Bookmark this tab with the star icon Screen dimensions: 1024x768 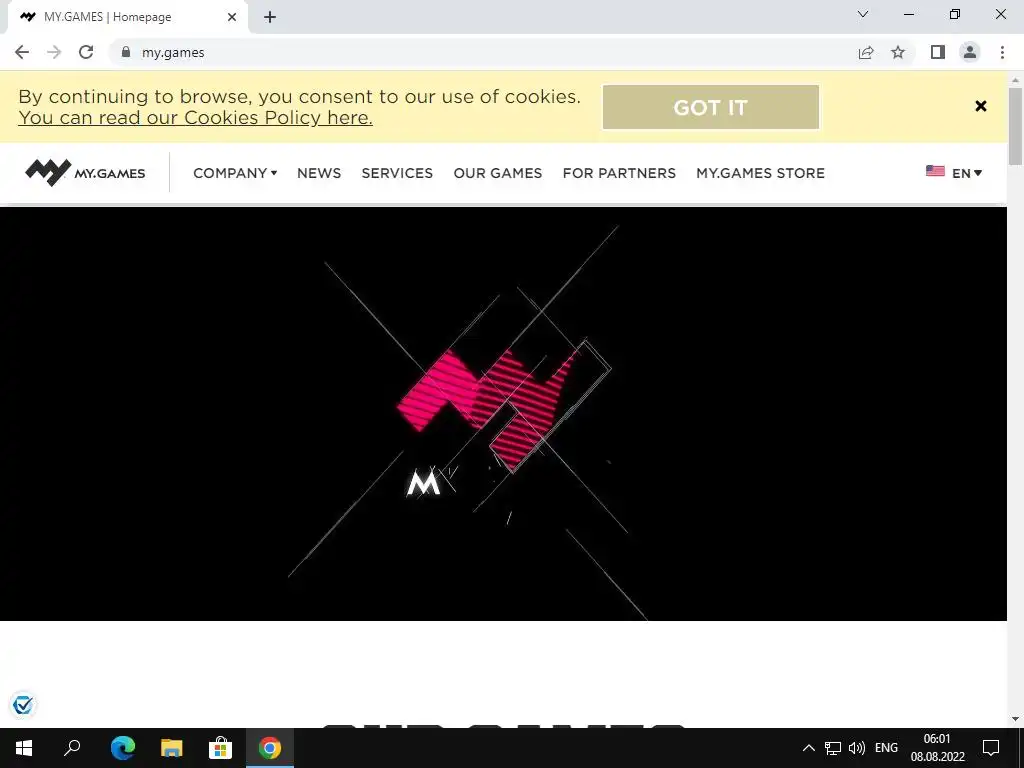point(898,52)
